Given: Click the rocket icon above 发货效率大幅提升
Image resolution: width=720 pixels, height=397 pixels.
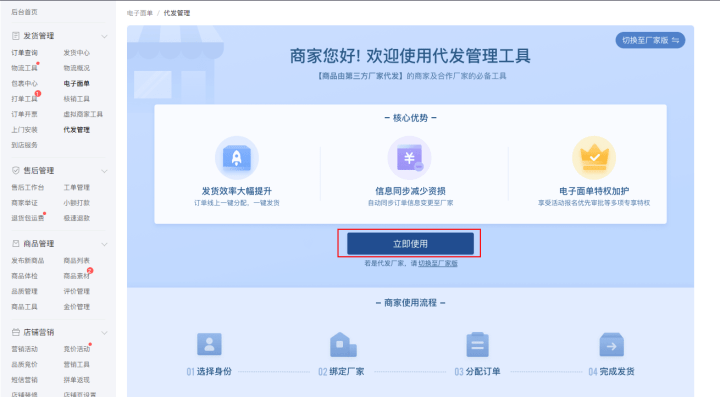Looking at the screenshot, I should pos(236,158).
